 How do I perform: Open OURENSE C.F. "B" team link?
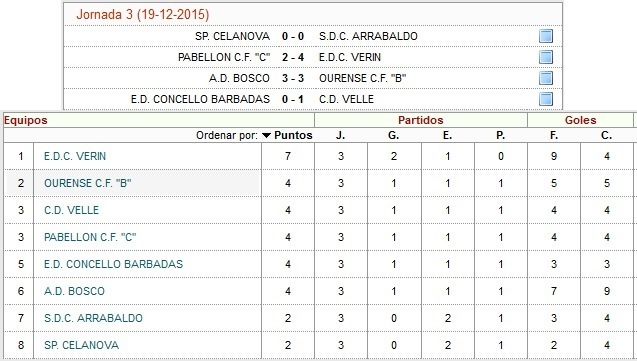click(x=88, y=183)
